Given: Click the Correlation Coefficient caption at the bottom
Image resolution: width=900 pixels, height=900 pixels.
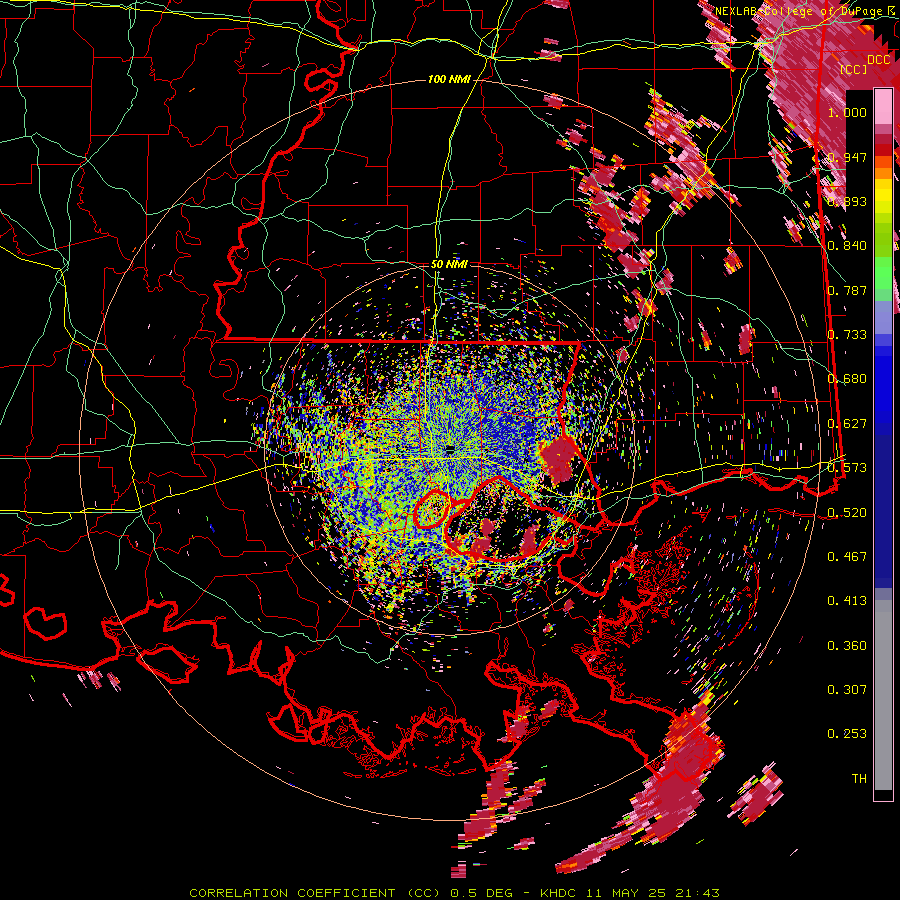Looking at the screenshot, I should coord(454,893).
